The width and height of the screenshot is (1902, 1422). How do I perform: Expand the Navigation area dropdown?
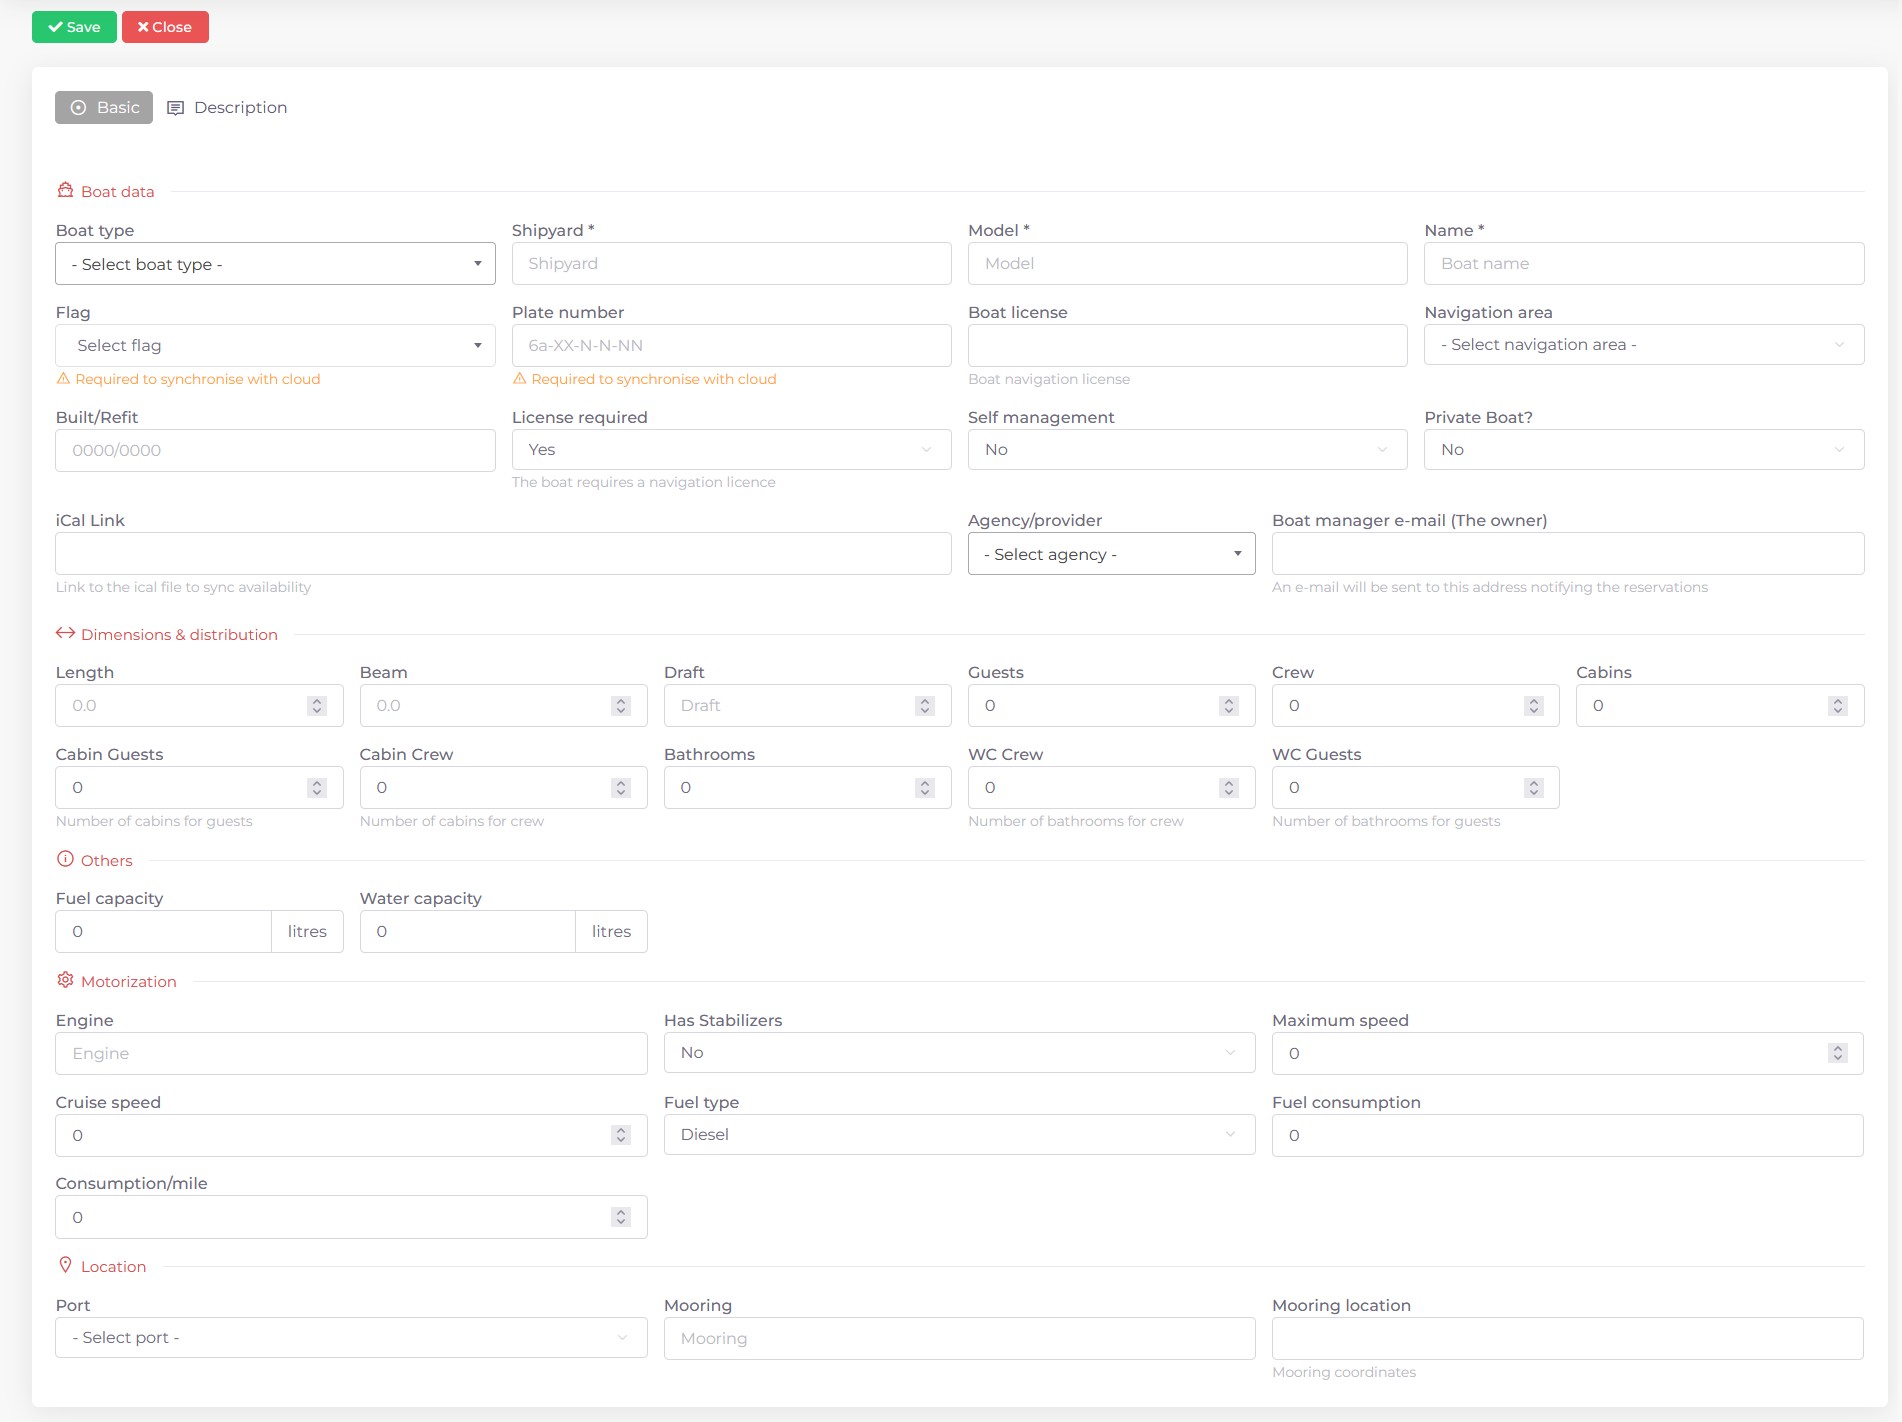1644,345
